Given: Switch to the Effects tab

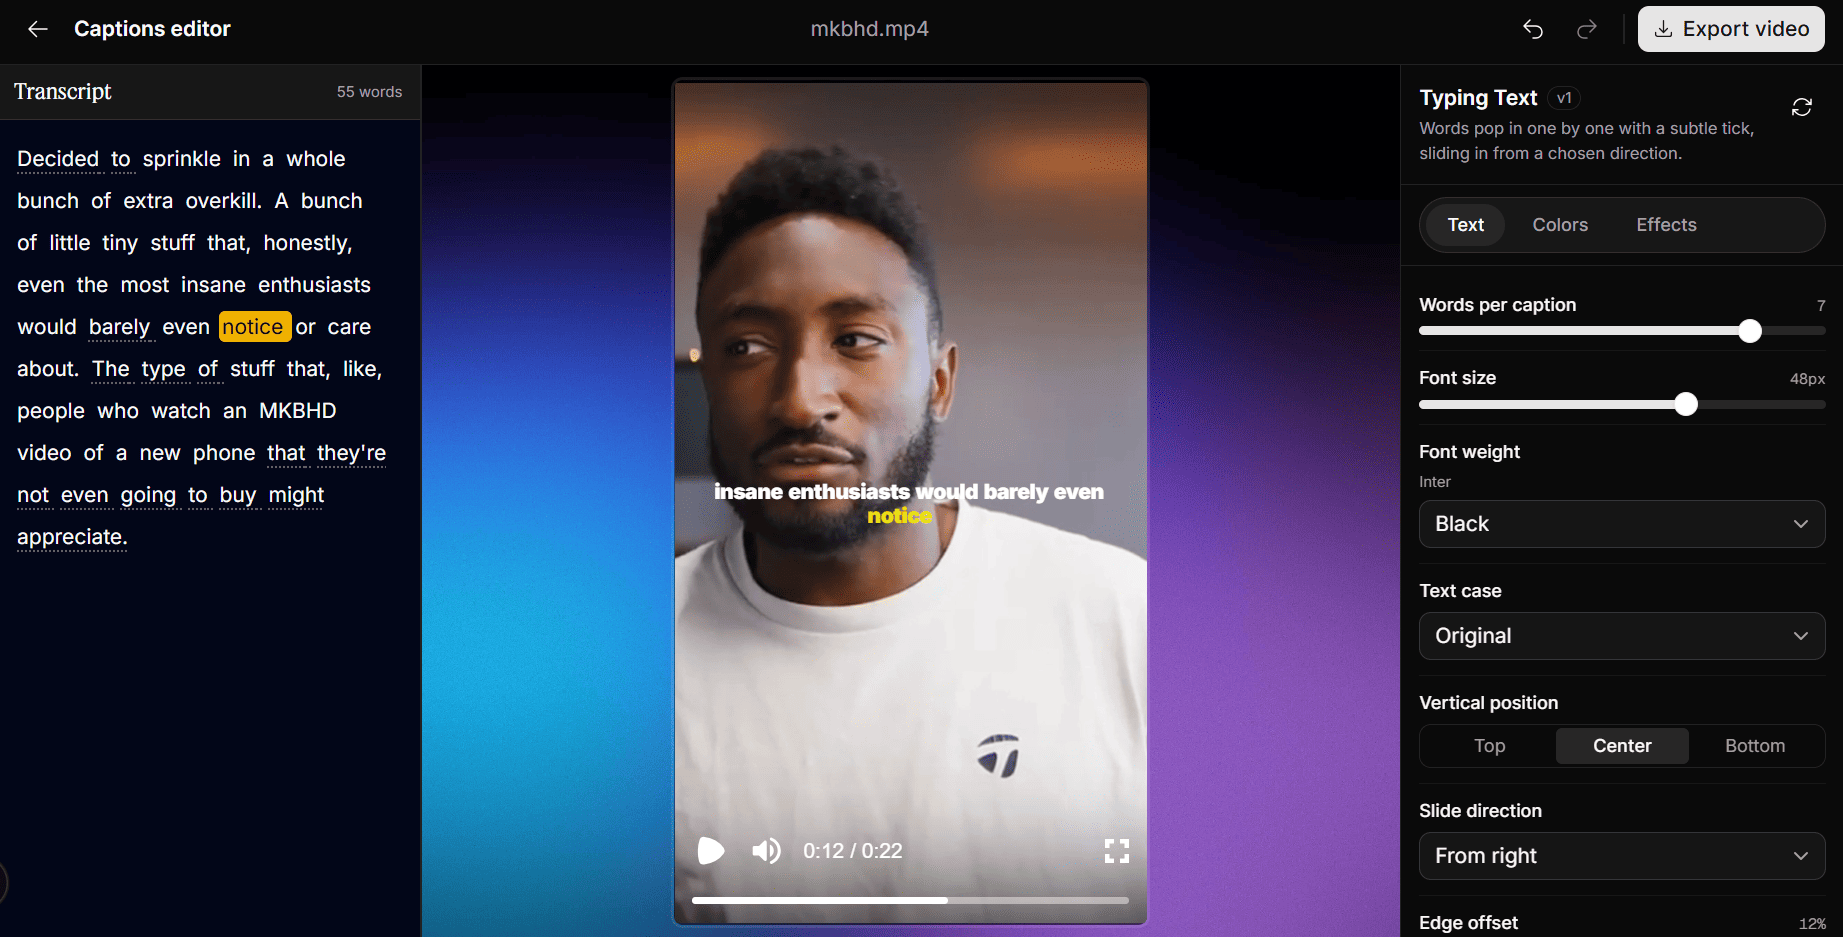Looking at the screenshot, I should pos(1666,225).
